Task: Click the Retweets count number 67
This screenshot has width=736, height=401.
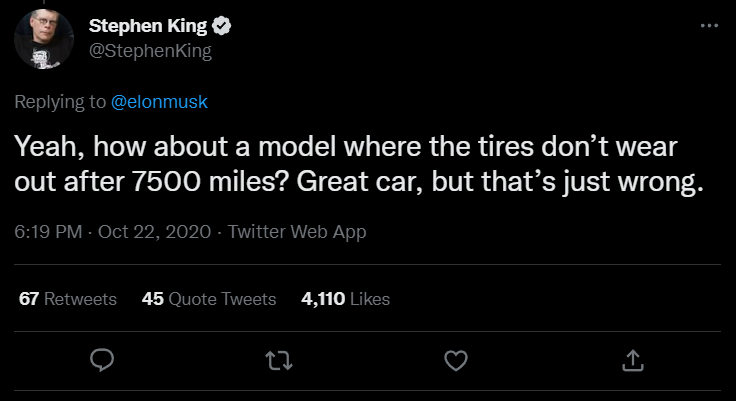Action: pos(29,298)
